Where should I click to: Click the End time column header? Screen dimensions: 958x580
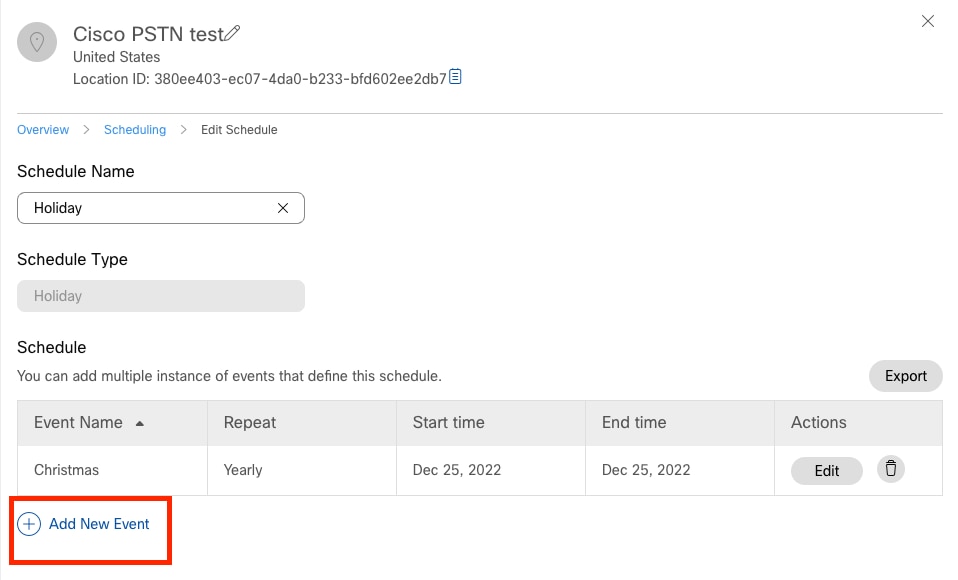[x=679, y=423]
